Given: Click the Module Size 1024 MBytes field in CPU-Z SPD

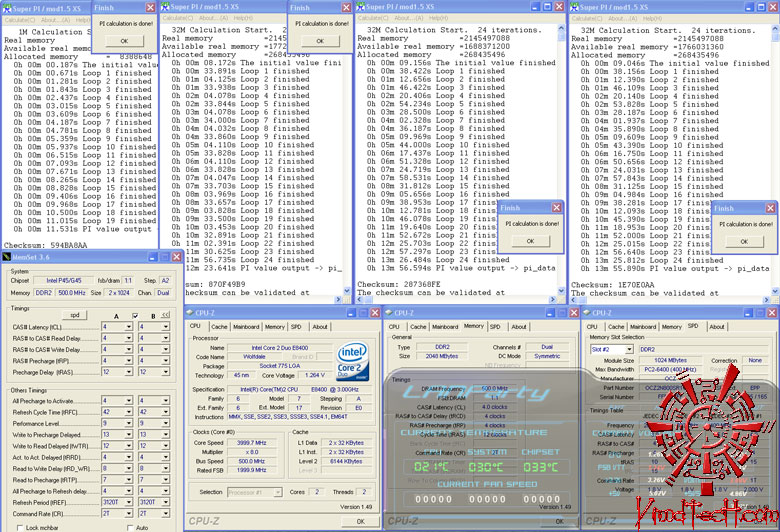Looking at the screenshot, I should (671, 360).
